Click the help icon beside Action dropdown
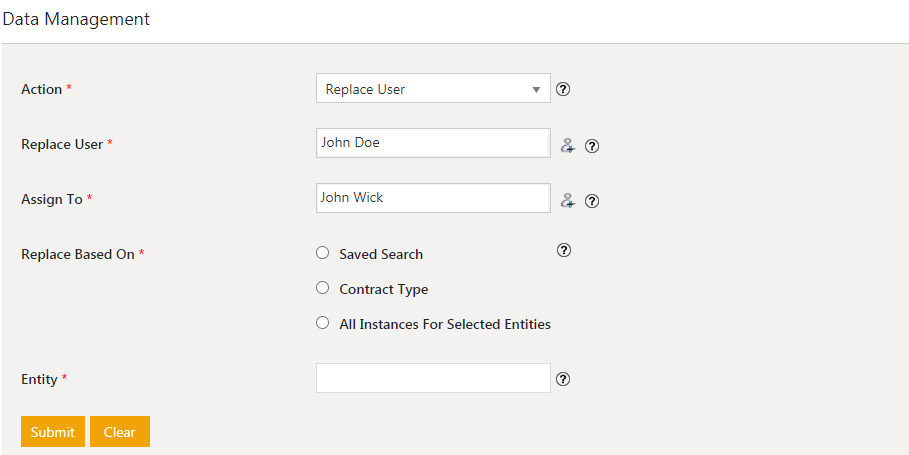The height and width of the screenshot is (455, 909). [563, 89]
